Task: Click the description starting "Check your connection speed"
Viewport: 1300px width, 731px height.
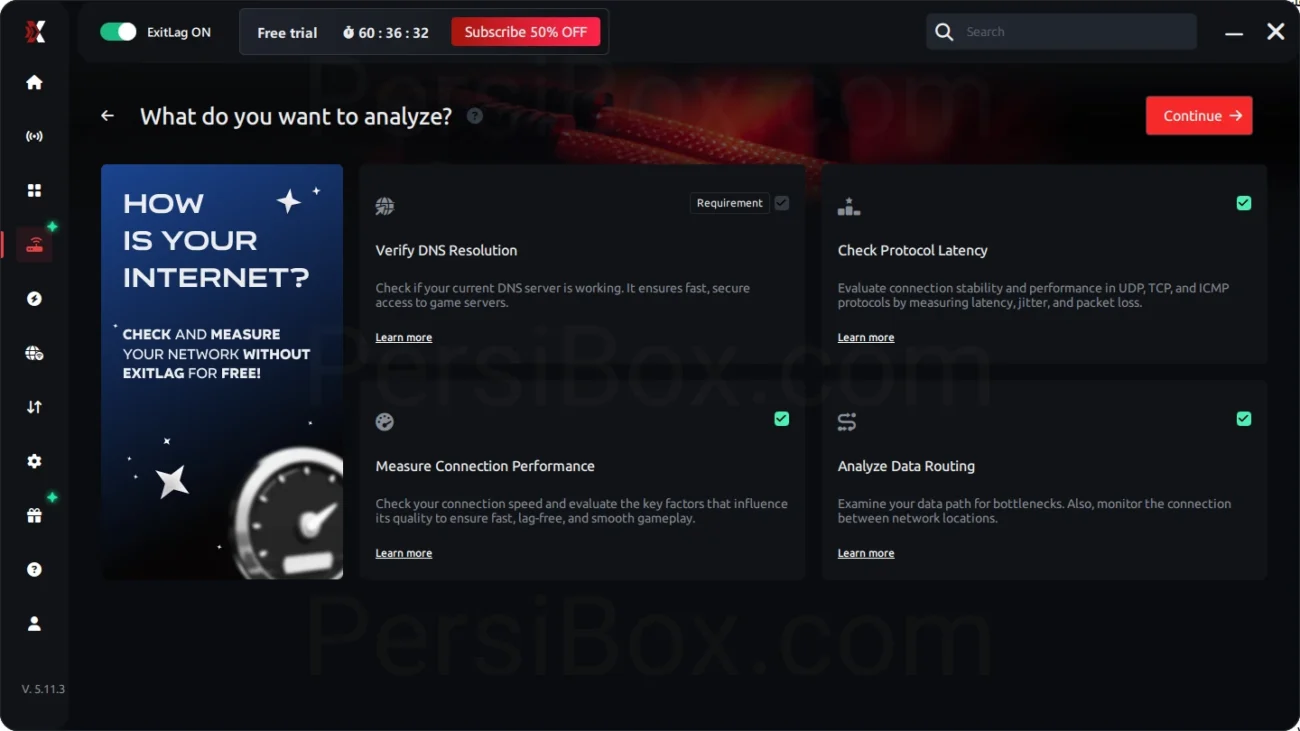Action: (x=581, y=512)
